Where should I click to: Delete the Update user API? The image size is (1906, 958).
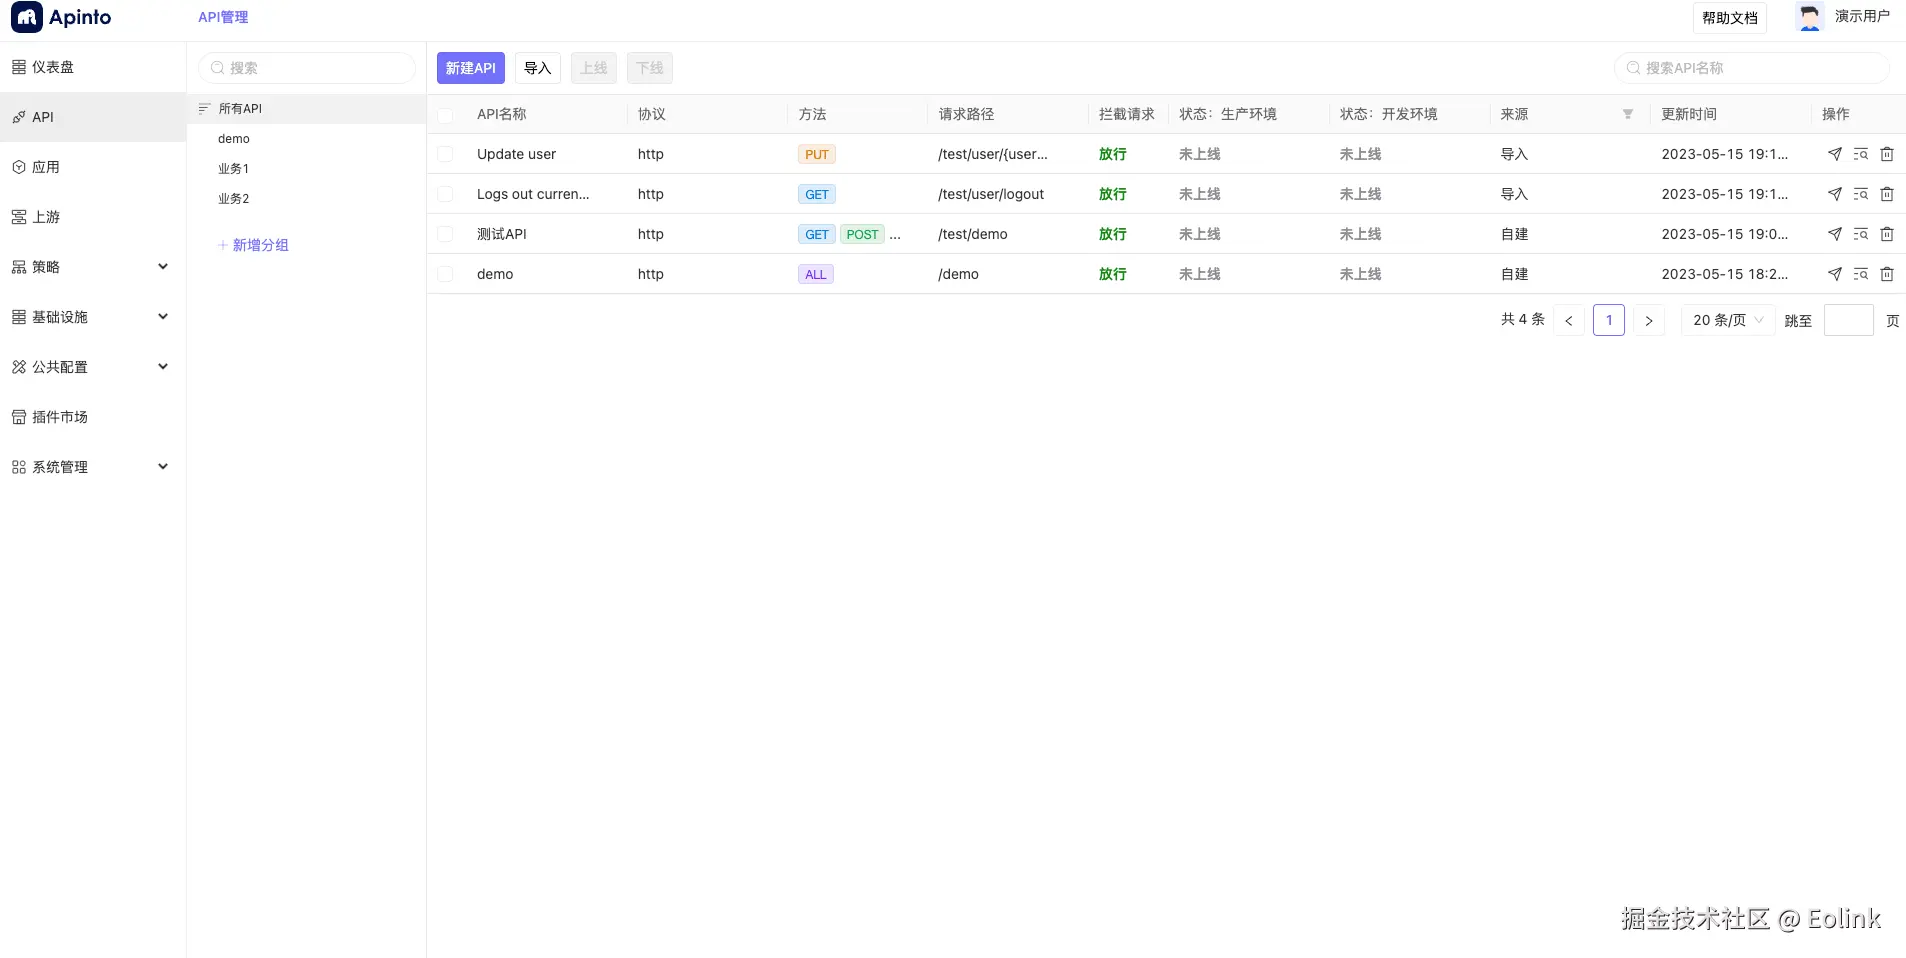point(1887,154)
